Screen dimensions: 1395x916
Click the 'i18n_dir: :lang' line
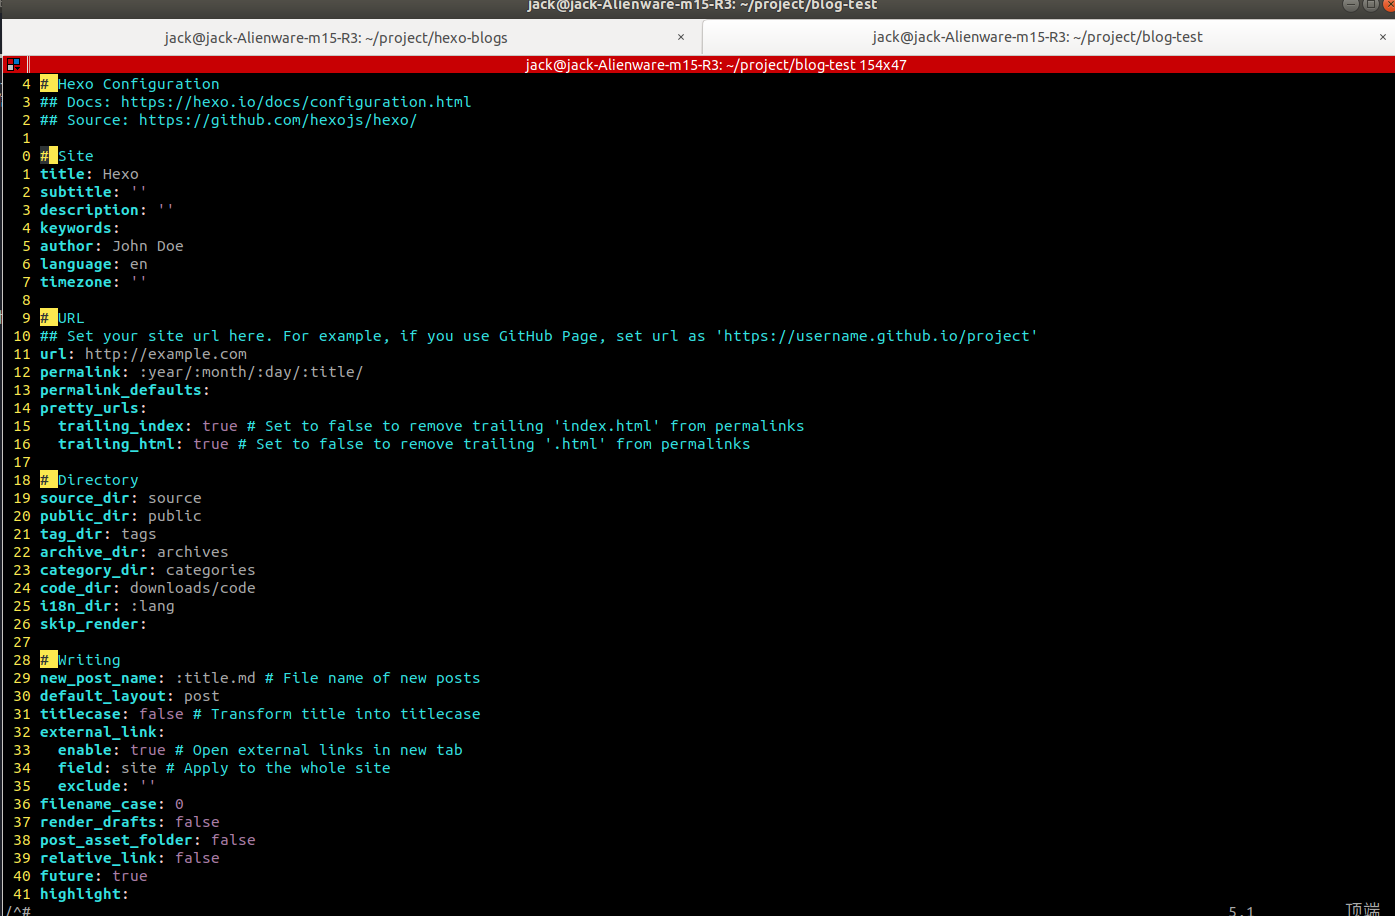click(107, 606)
